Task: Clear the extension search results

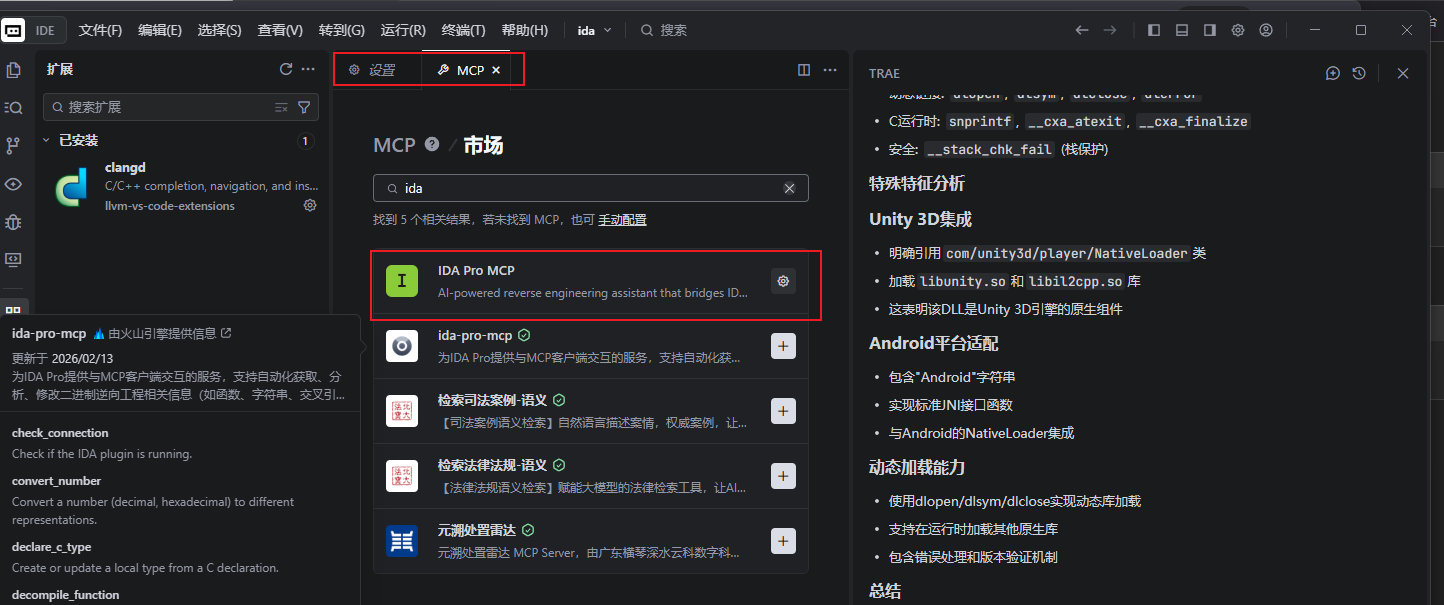Action: coord(282,107)
